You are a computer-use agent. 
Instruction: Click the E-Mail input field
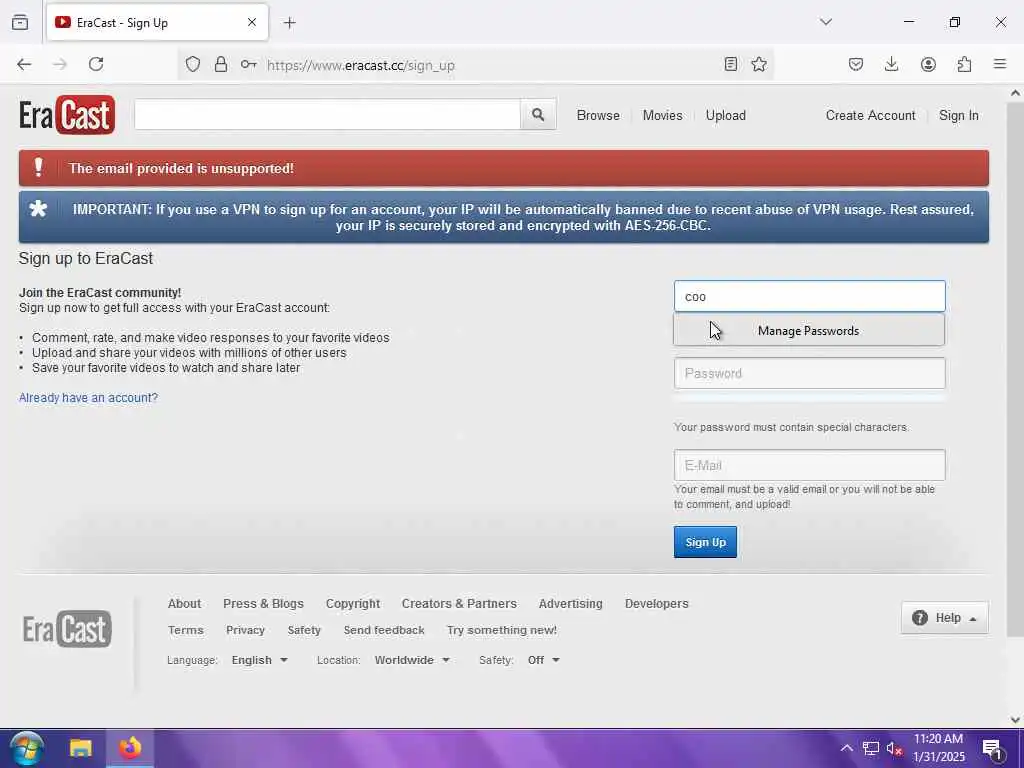[809, 466]
